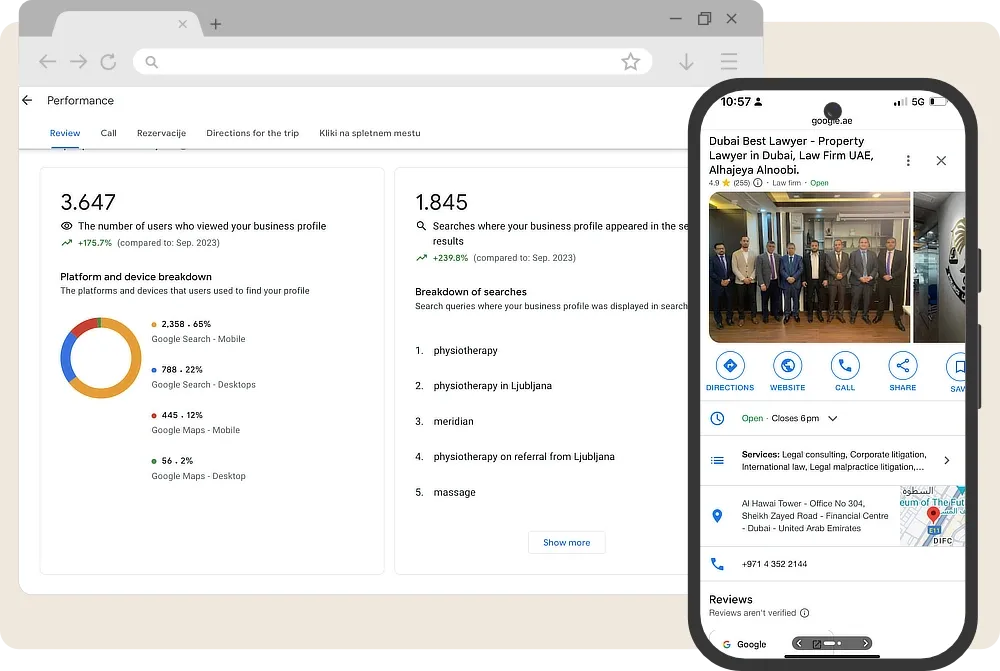This screenshot has height=671, width=1000.
Task: Click the phone icon beside +971 number
Action: [717, 564]
